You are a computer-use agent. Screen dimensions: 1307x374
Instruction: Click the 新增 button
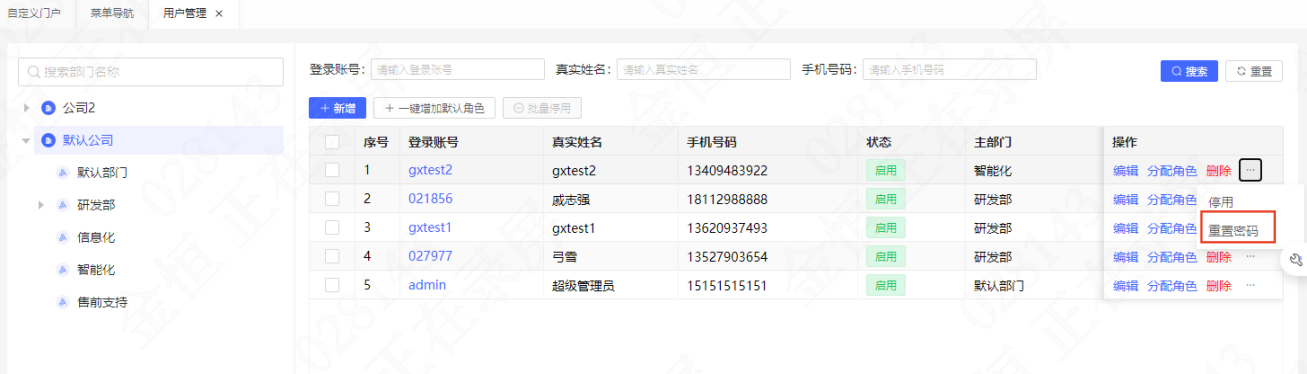click(338, 108)
